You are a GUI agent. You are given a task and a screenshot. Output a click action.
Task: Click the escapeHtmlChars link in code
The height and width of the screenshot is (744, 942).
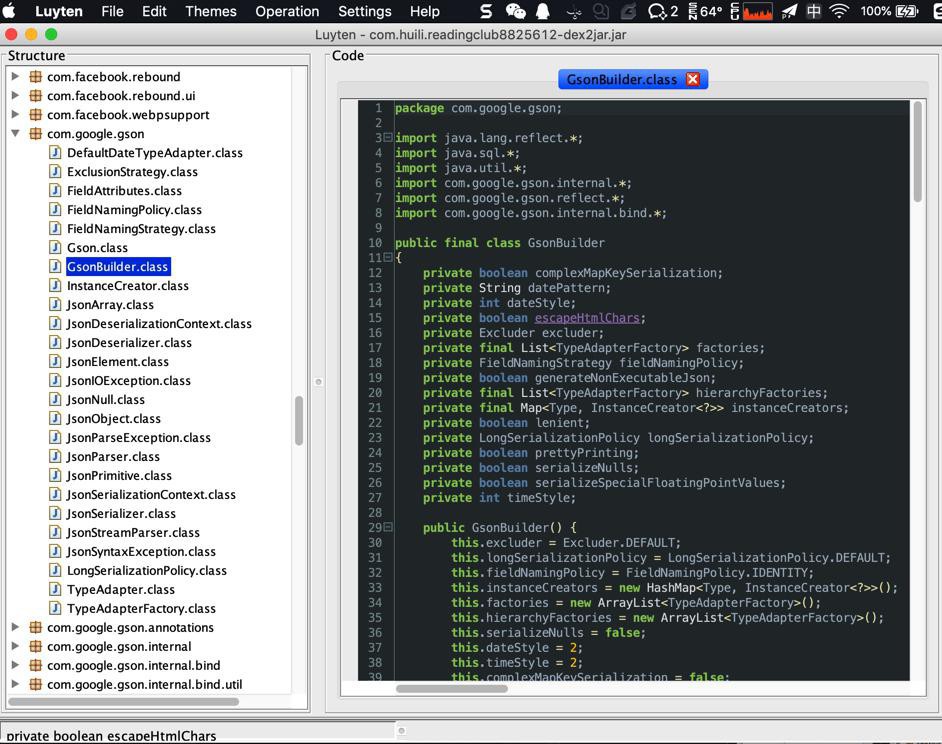point(586,318)
